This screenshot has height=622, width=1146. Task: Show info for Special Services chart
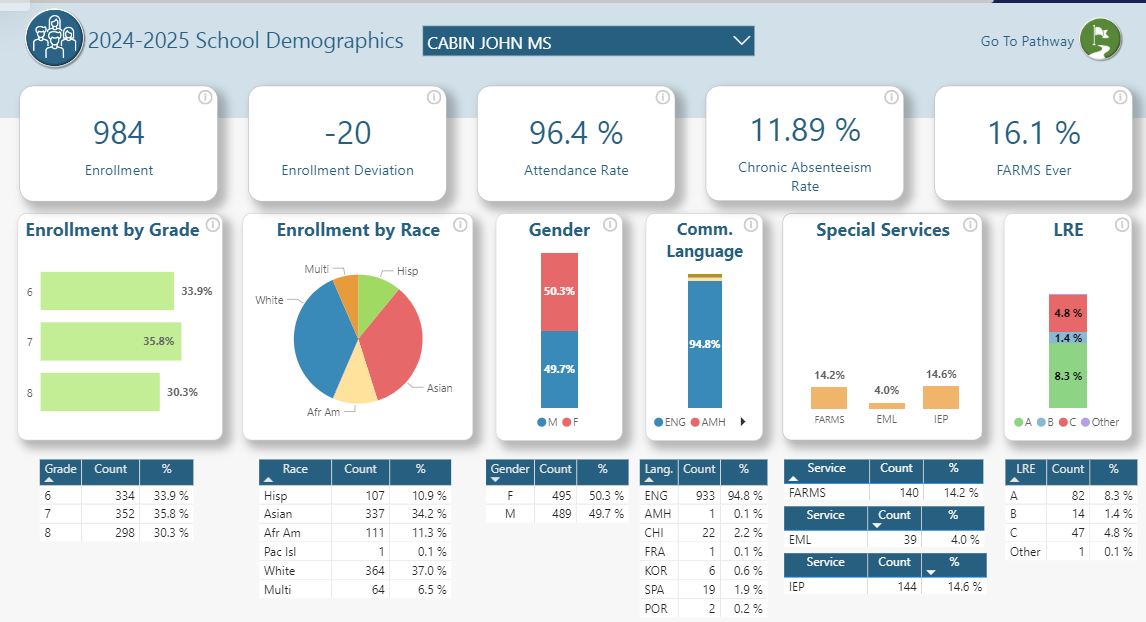click(x=970, y=224)
